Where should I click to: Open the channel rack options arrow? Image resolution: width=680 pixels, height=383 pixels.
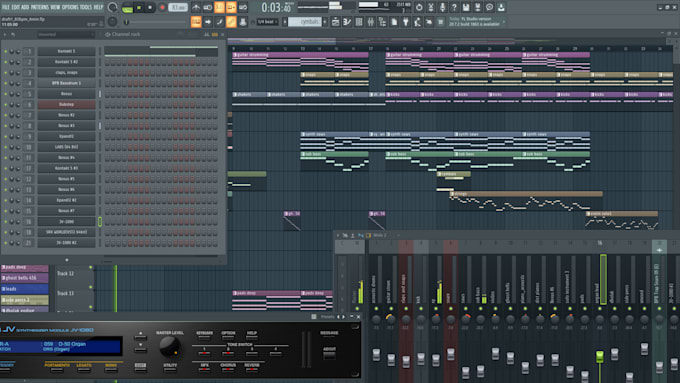coord(5,34)
